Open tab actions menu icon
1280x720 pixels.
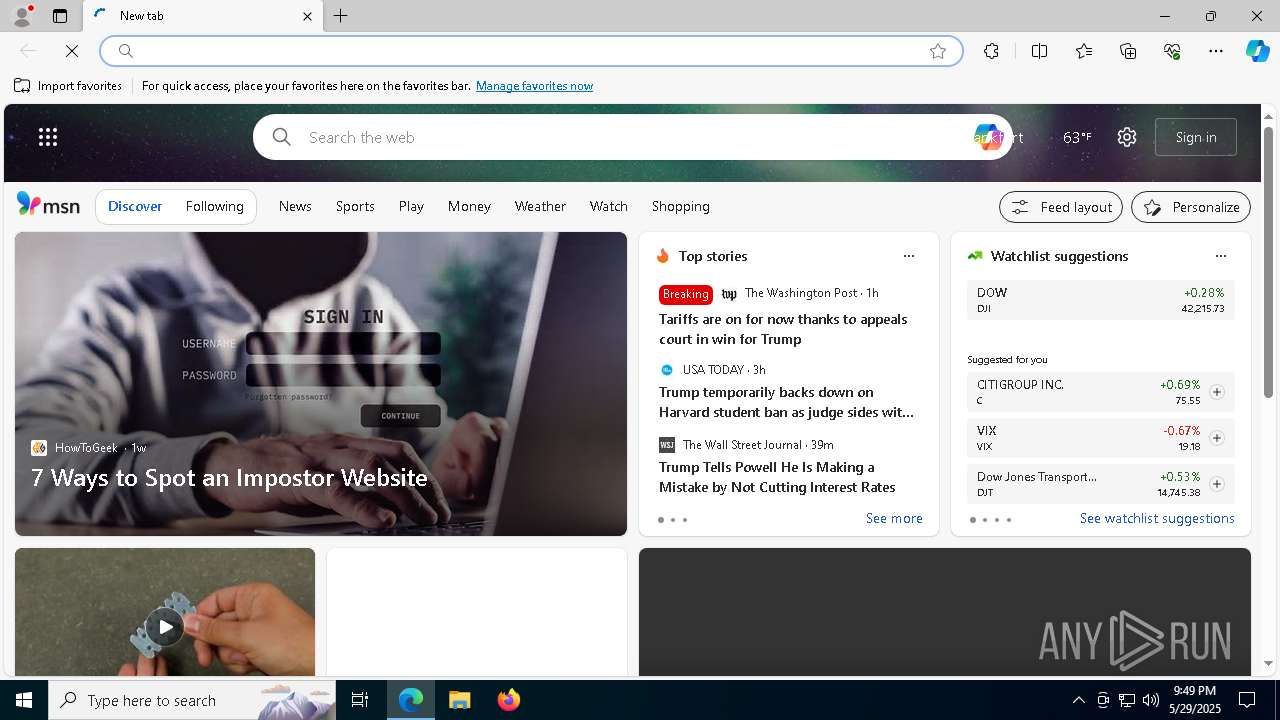click(x=60, y=16)
